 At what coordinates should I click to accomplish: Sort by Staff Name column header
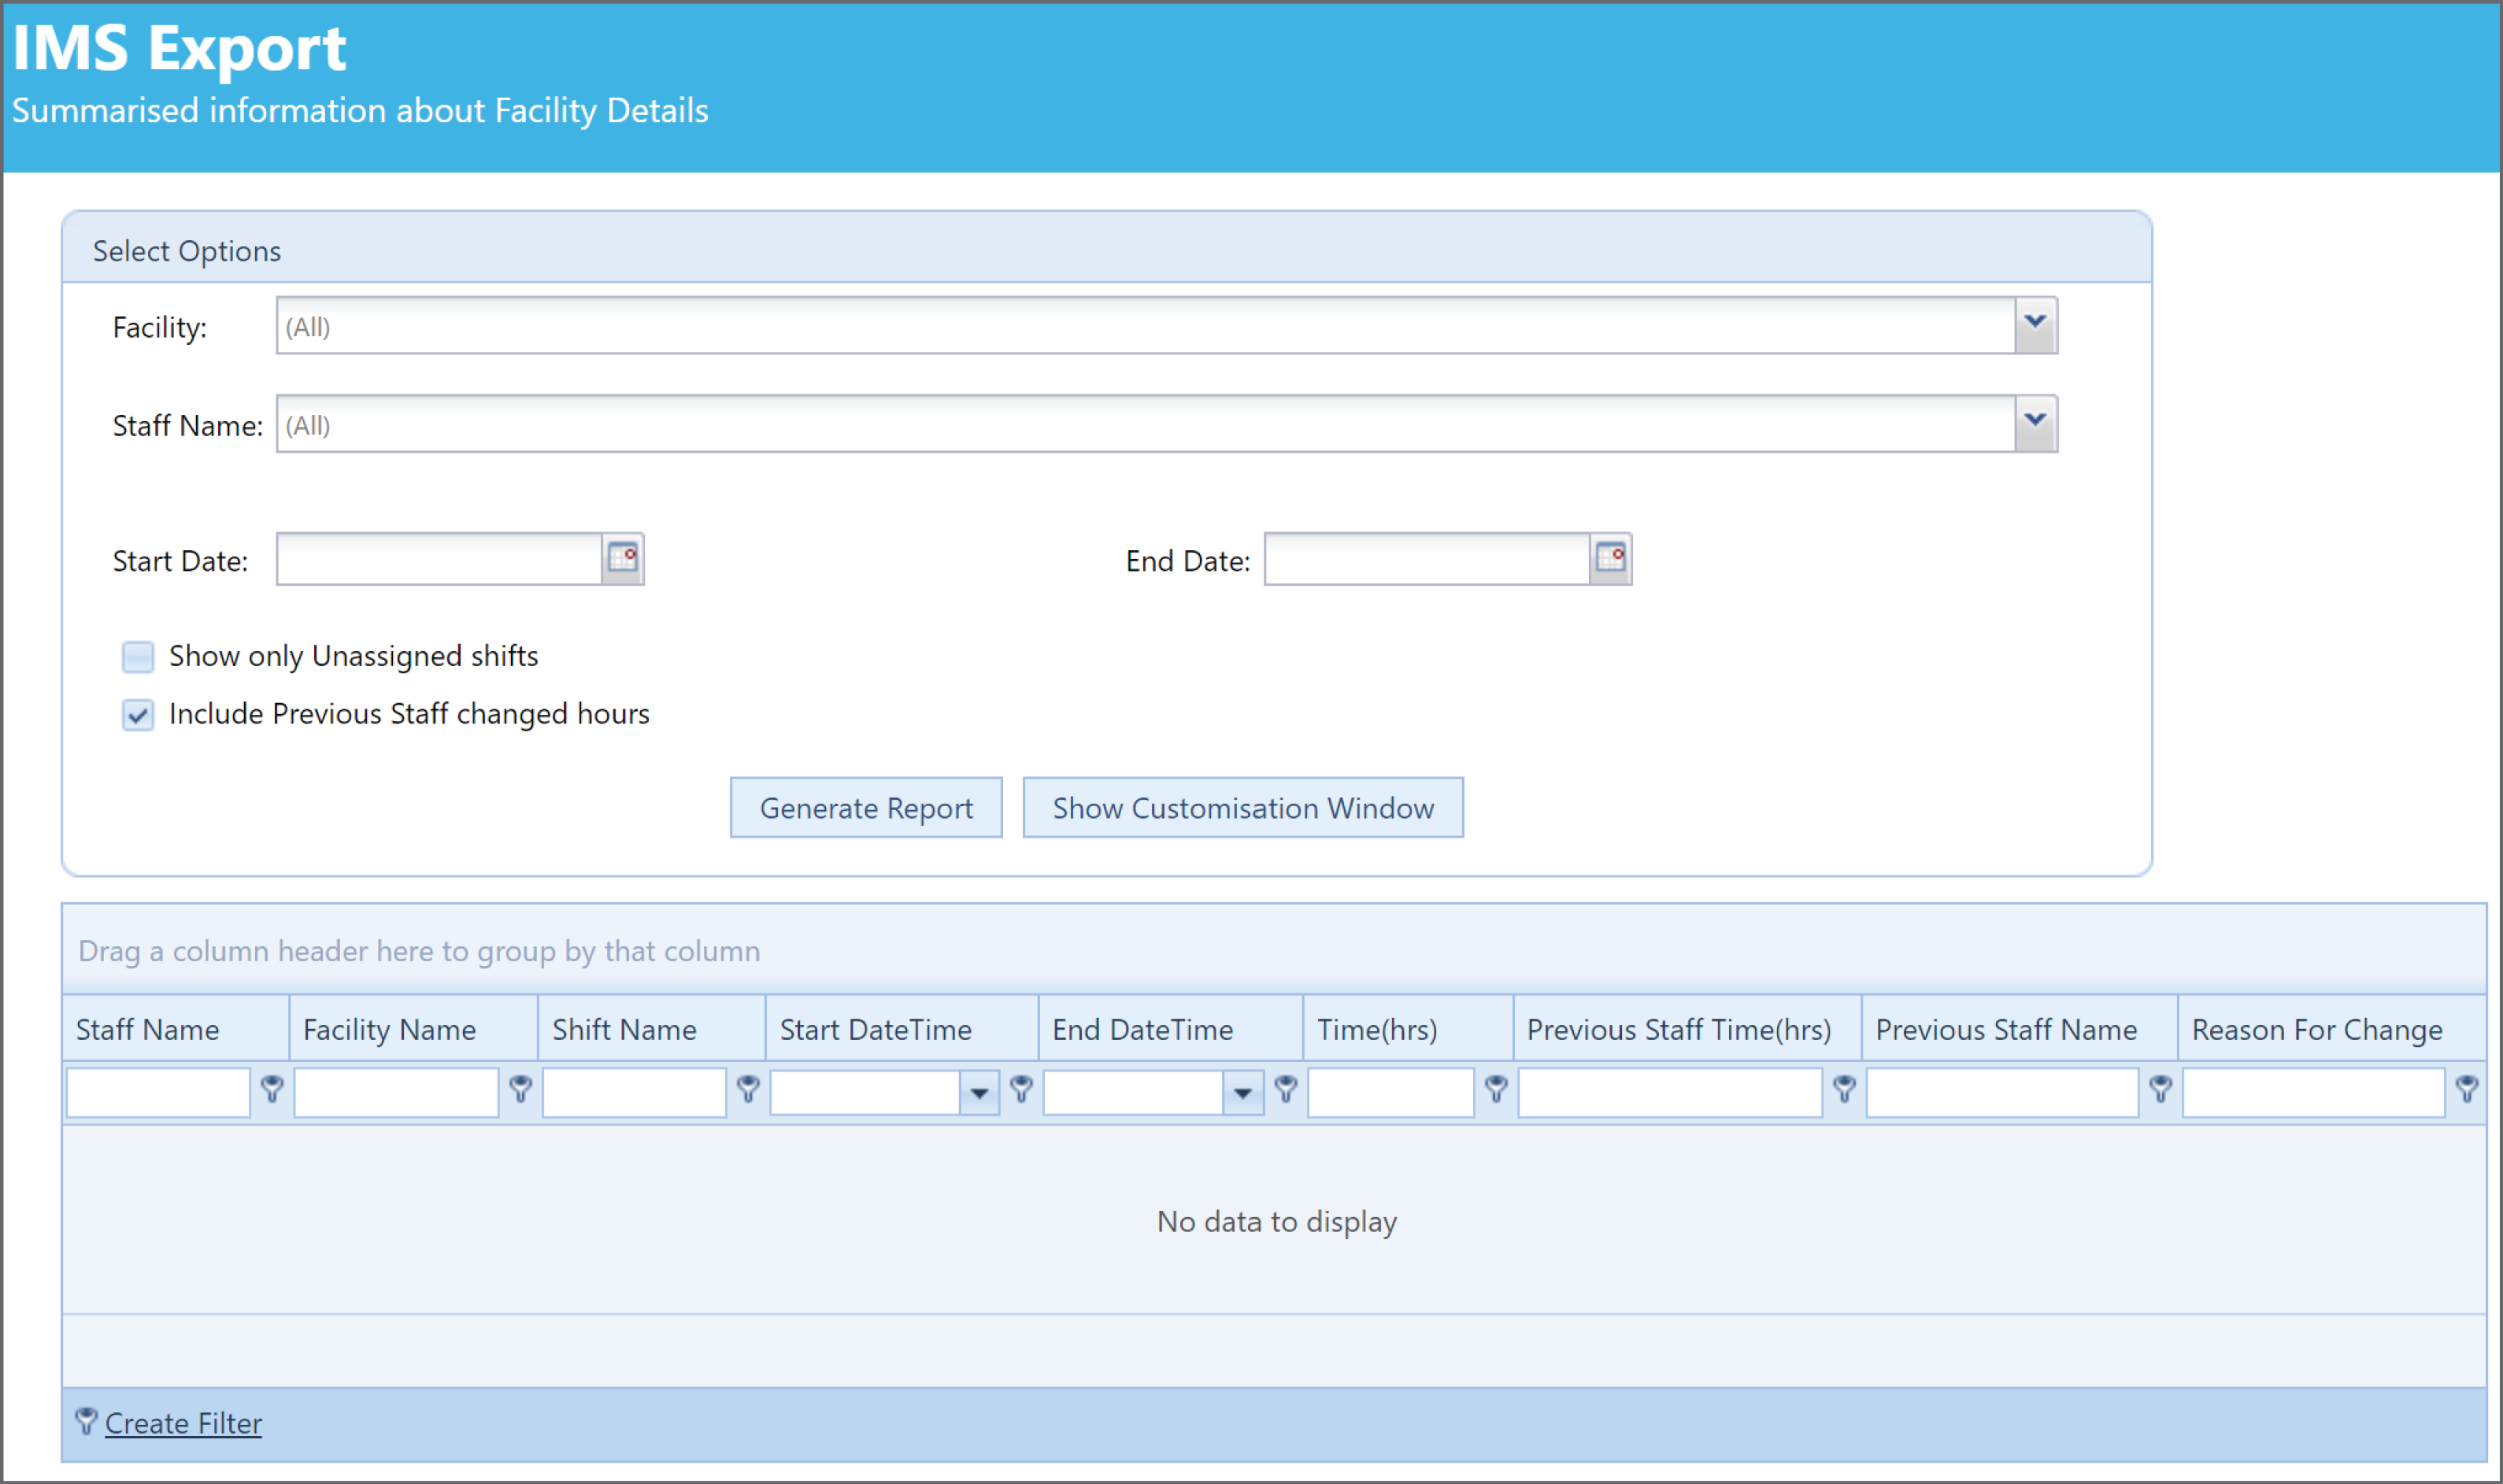(x=176, y=1029)
